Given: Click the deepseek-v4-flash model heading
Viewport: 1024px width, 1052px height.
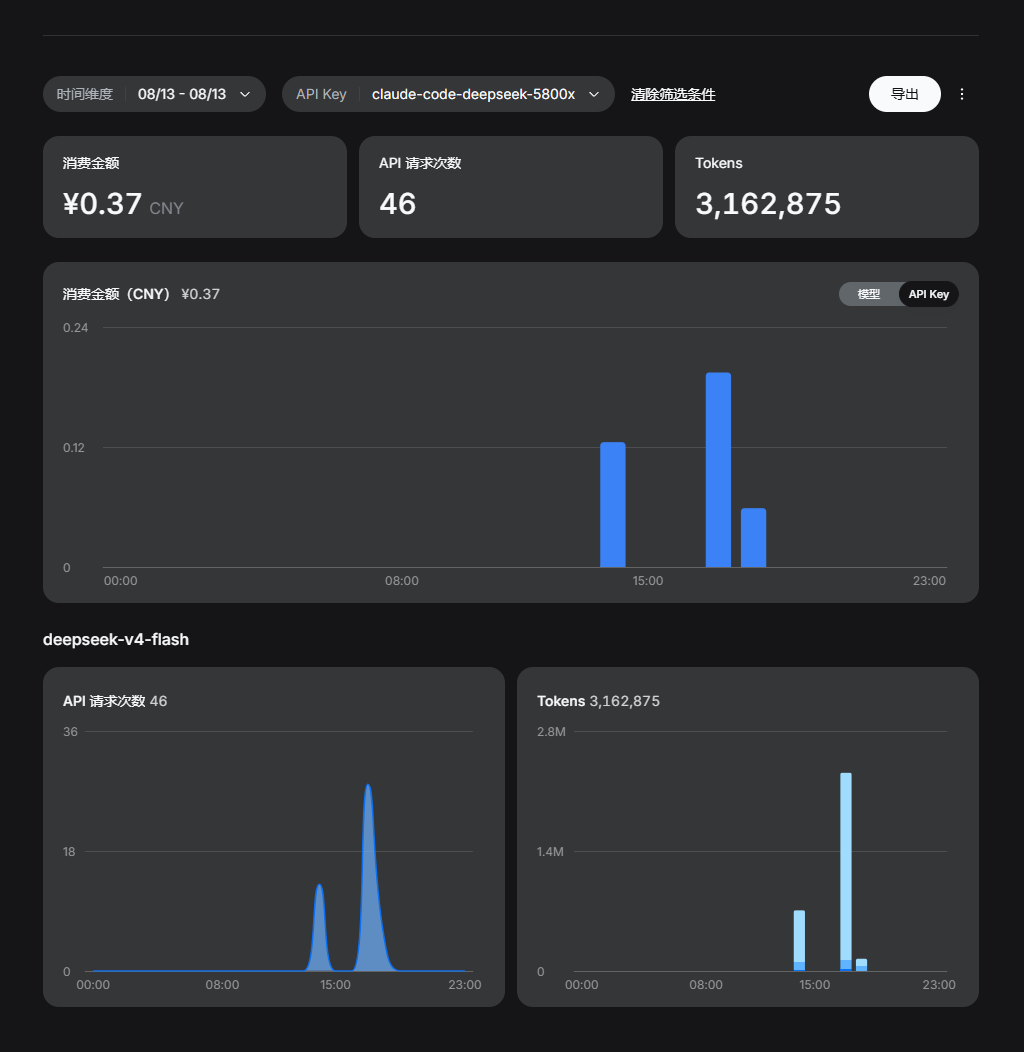Looking at the screenshot, I should click(x=116, y=639).
